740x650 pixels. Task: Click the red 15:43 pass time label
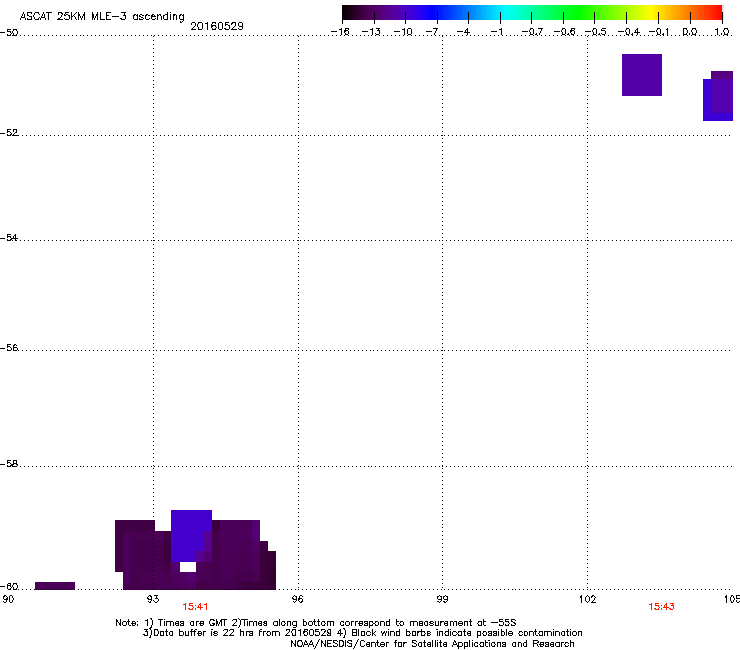pos(661,607)
